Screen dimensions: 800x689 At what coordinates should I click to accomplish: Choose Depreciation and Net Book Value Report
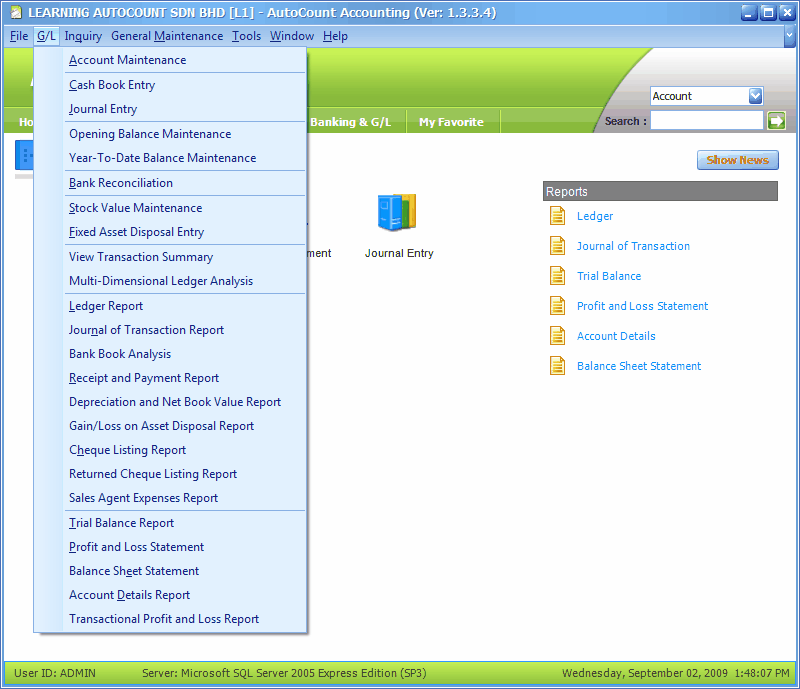click(x=185, y=402)
